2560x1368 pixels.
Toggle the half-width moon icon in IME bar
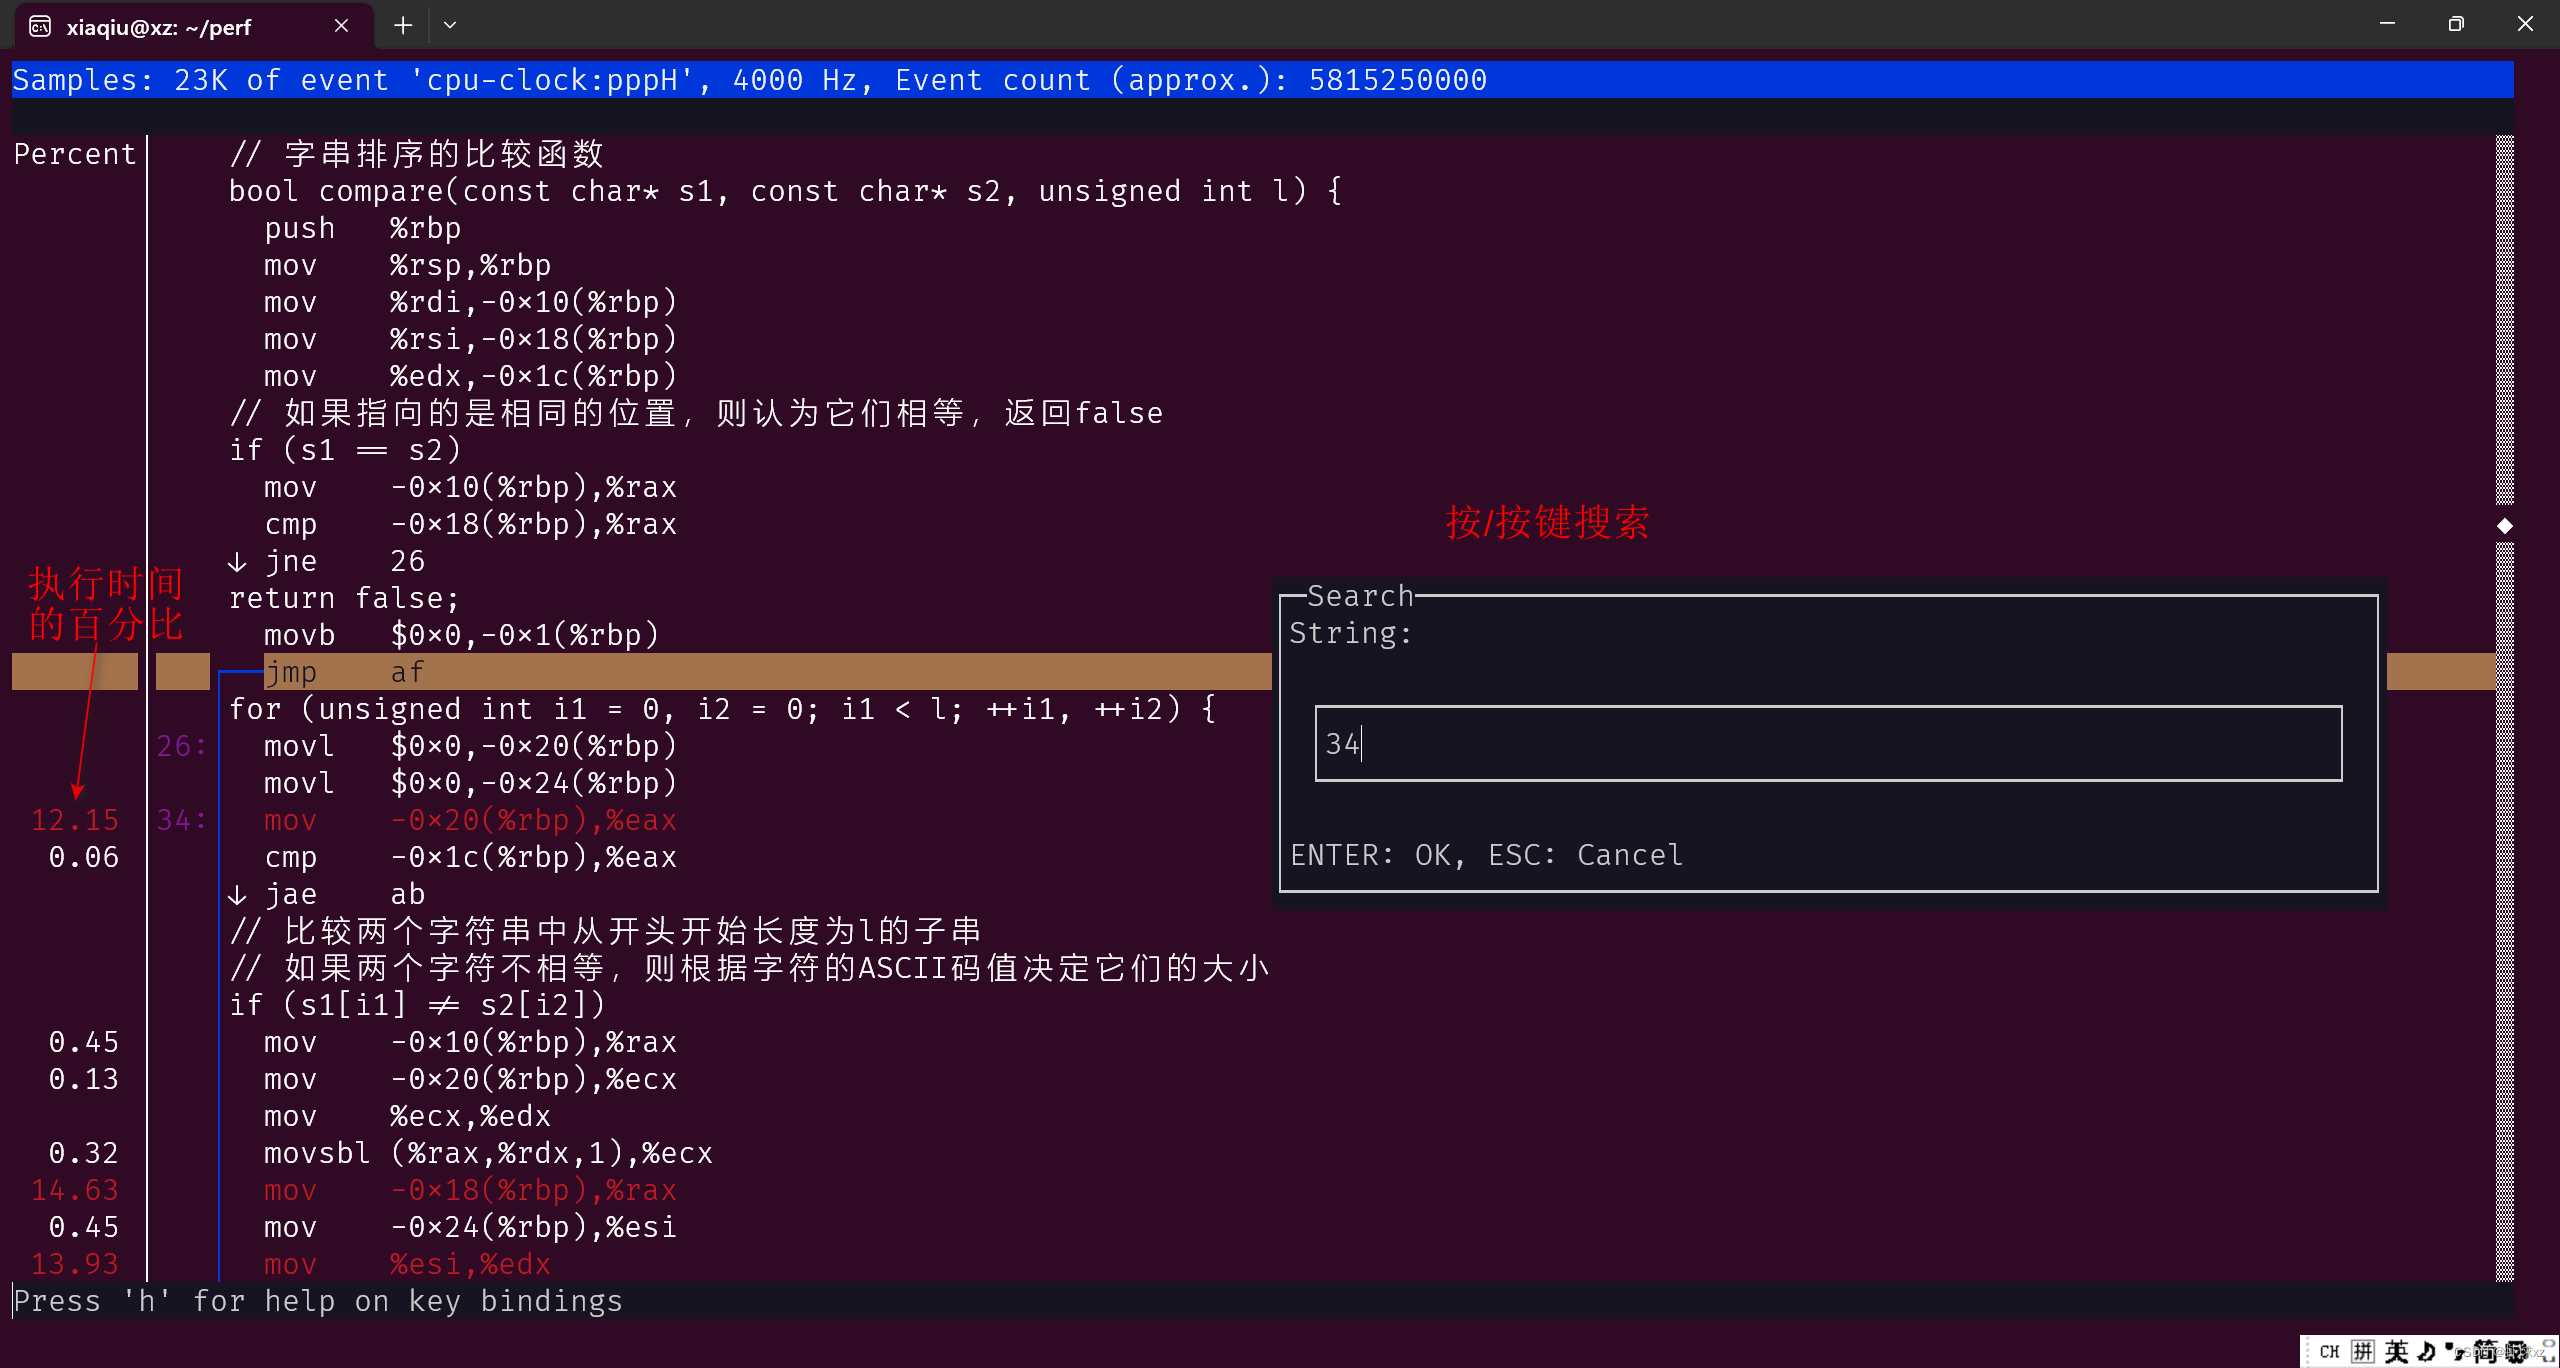point(2426,1352)
